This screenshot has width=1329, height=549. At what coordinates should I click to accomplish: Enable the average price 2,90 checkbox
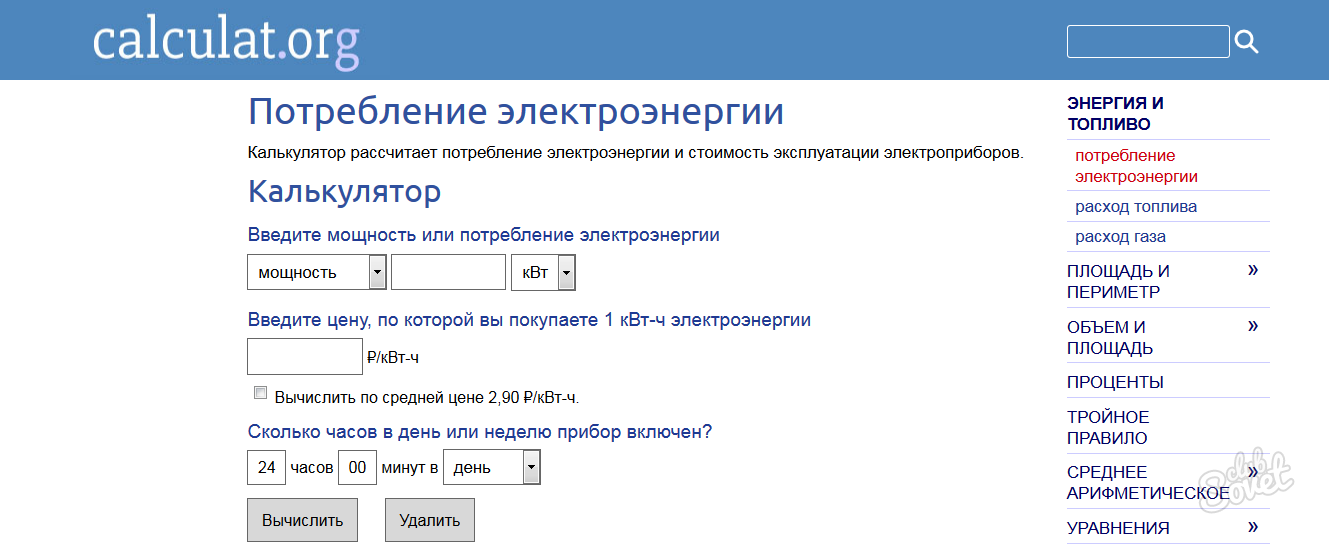(261, 393)
